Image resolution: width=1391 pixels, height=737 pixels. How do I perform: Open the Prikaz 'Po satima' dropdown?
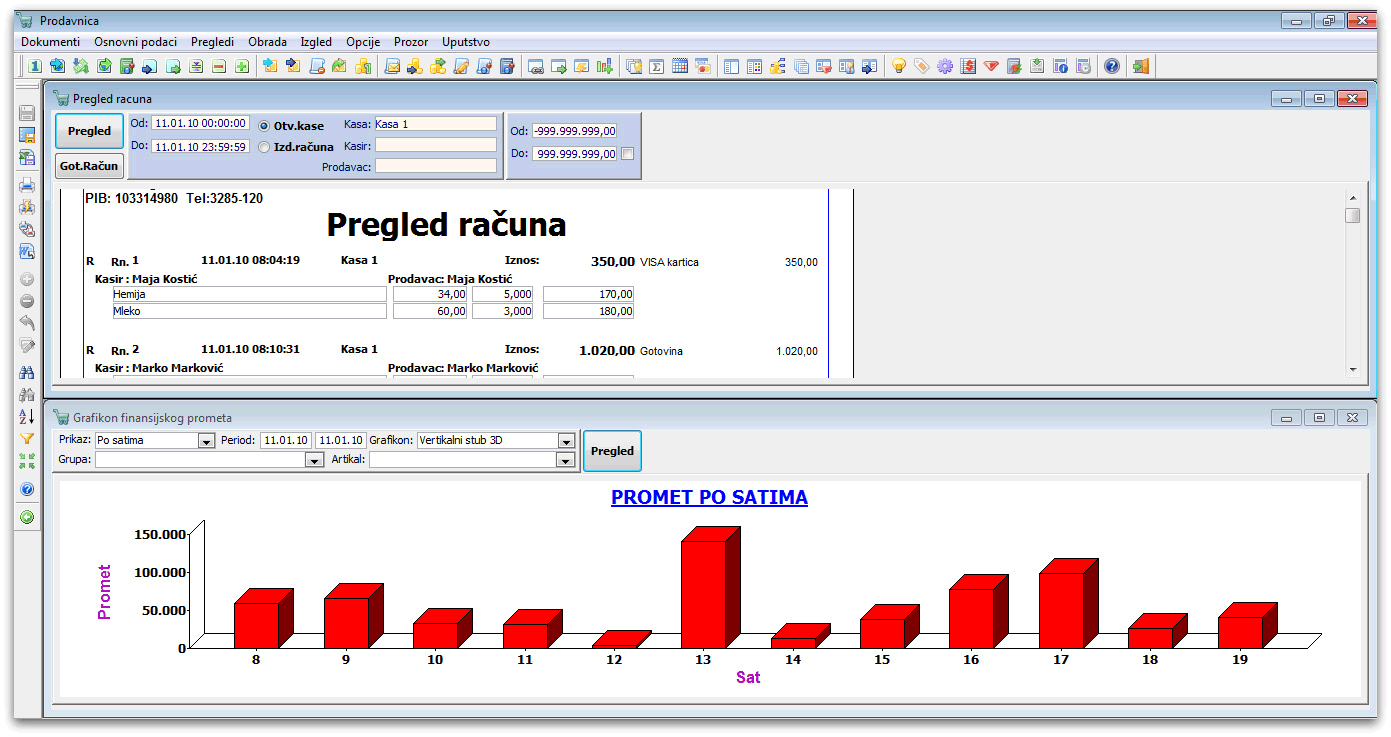[x=206, y=441]
